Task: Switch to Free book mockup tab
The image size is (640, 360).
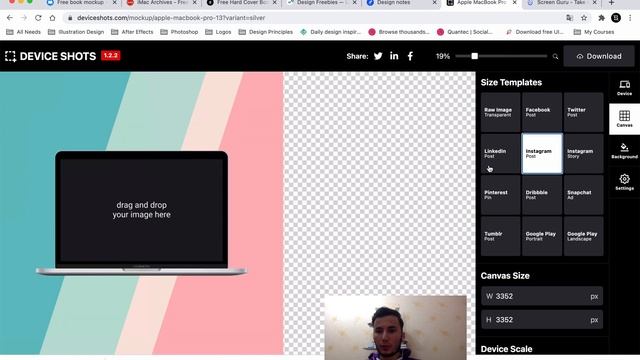Action: [x=81, y=3]
